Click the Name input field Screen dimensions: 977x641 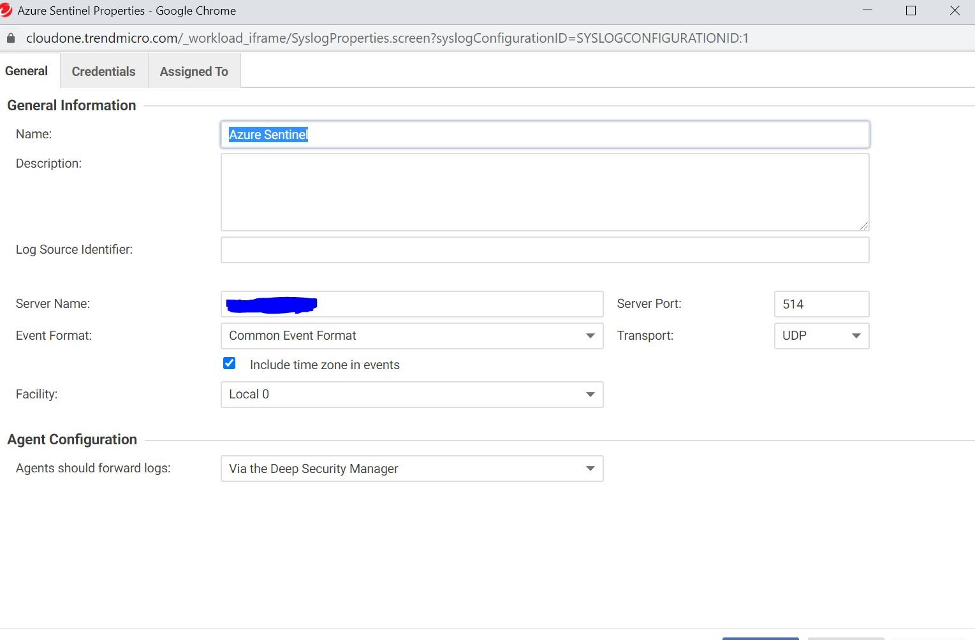tap(545, 135)
